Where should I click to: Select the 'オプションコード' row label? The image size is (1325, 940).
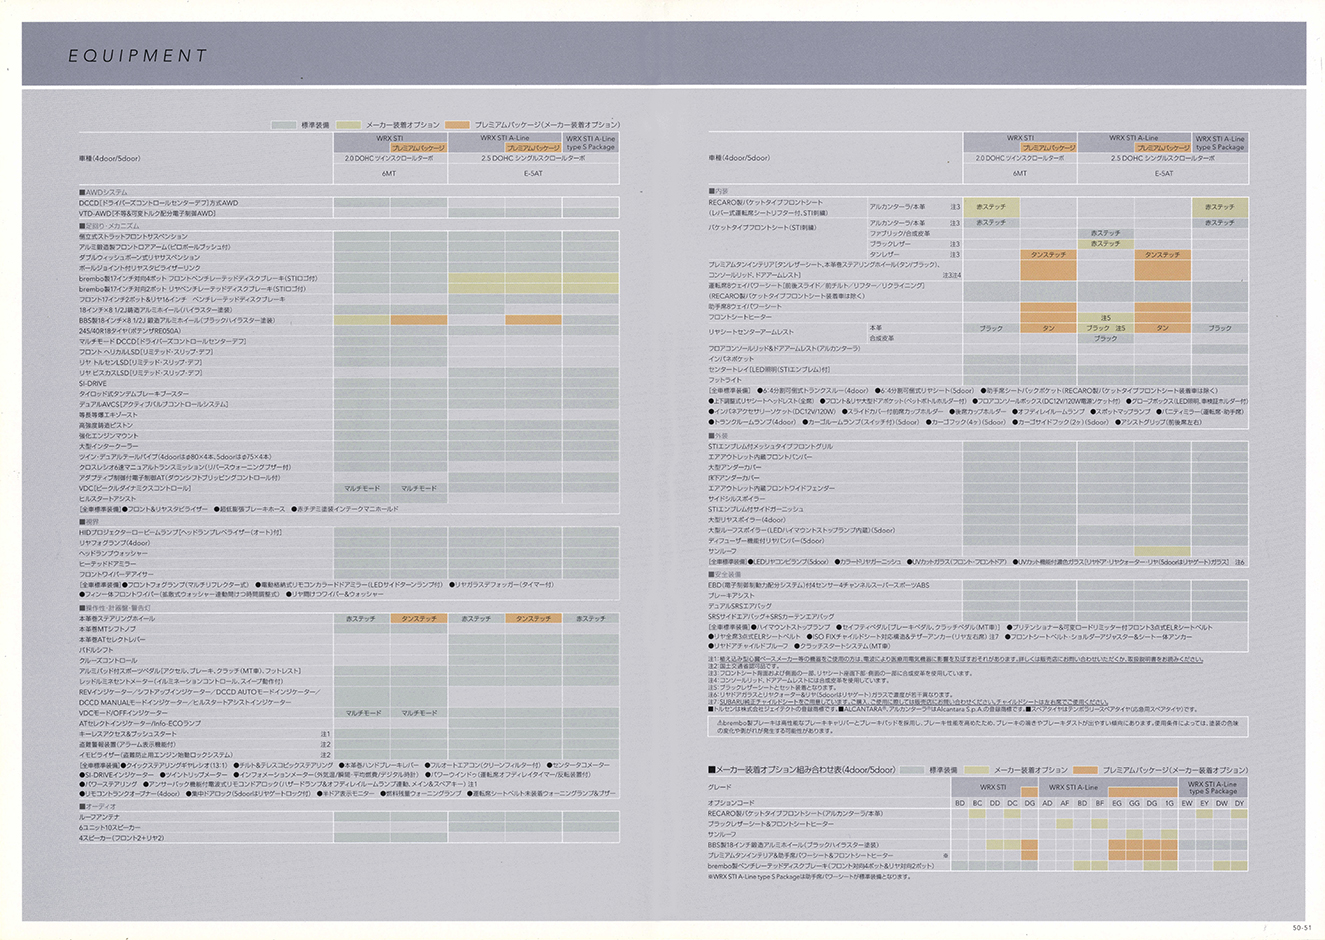[x=730, y=803]
